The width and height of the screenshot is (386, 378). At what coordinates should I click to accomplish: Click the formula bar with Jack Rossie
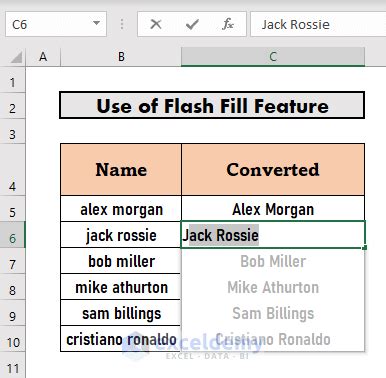[x=318, y=24]
